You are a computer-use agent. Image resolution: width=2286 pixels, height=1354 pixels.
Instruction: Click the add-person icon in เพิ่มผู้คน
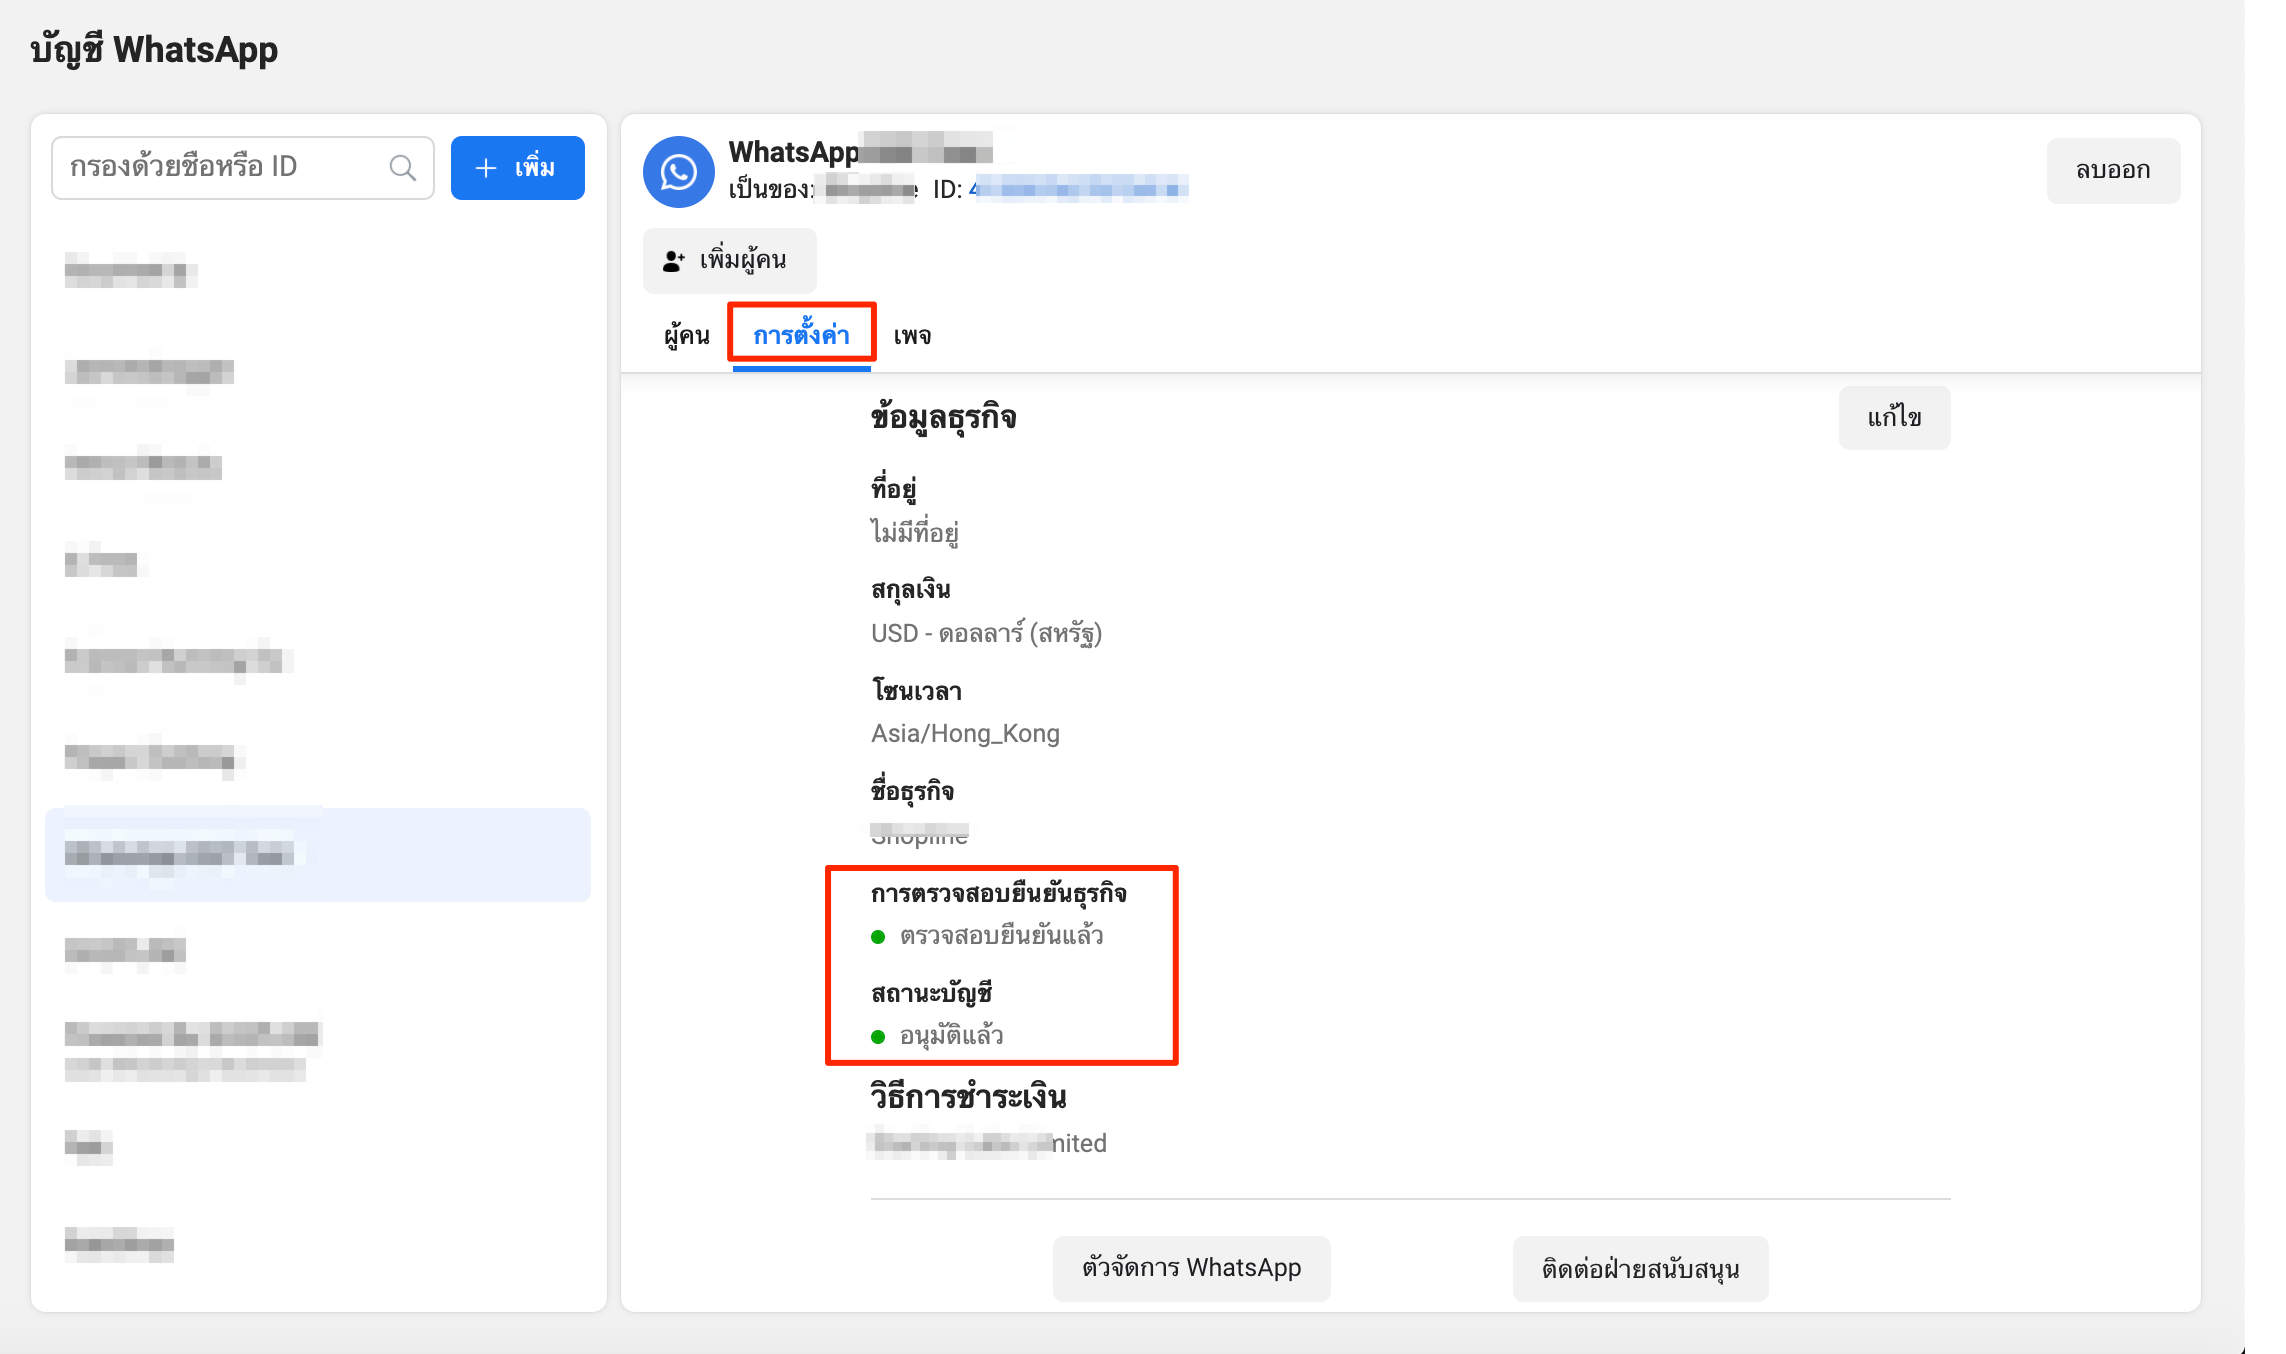[674, 261]
